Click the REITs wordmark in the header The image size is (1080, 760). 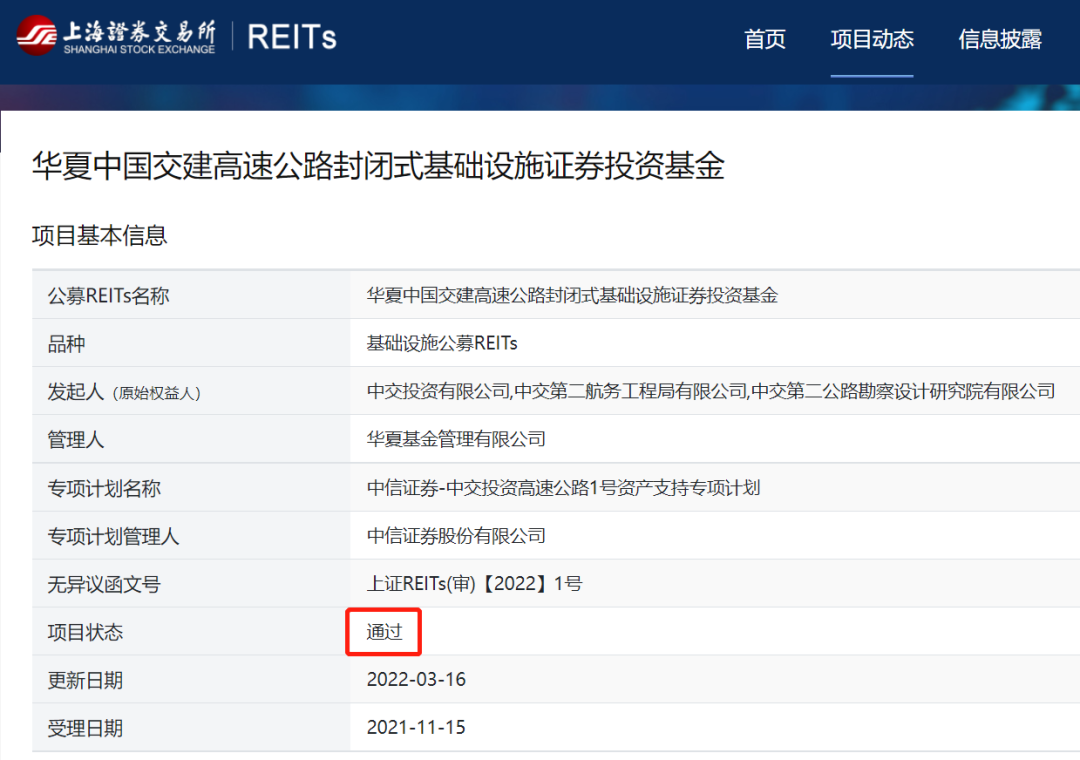pyautogui.click(x=291, y=37)
